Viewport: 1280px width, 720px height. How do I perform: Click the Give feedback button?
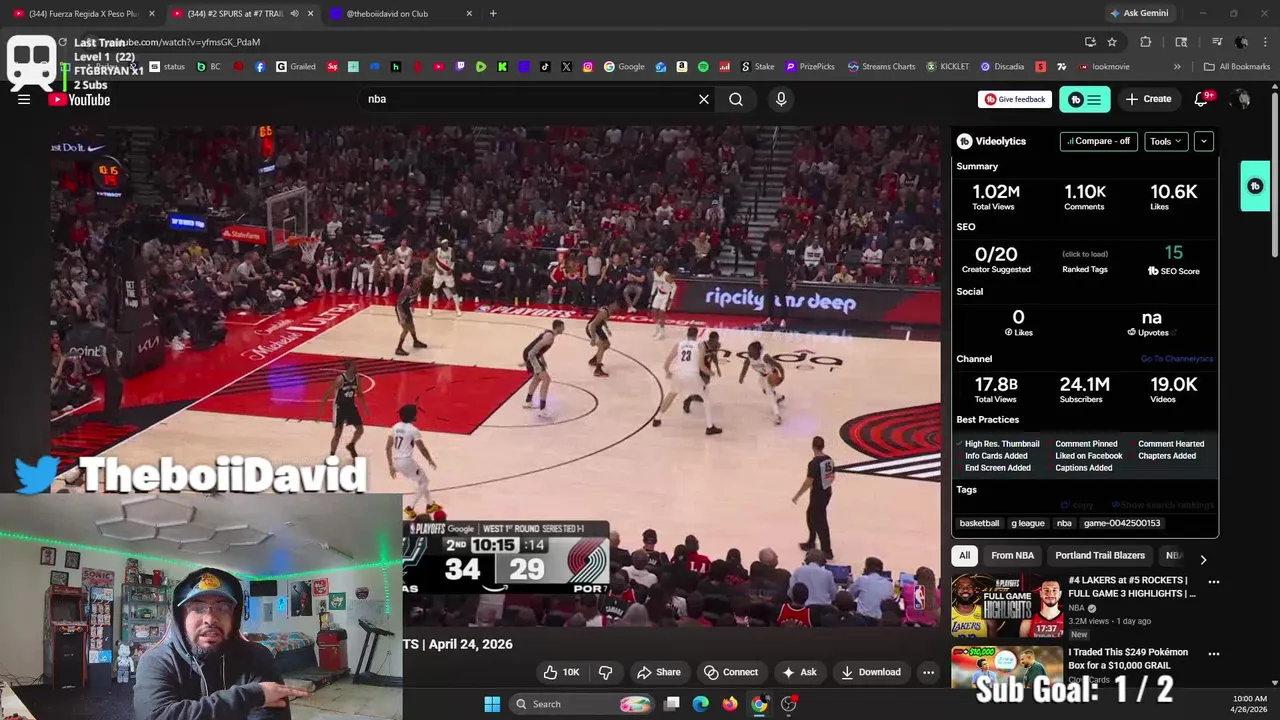(x=1015, y=99)
